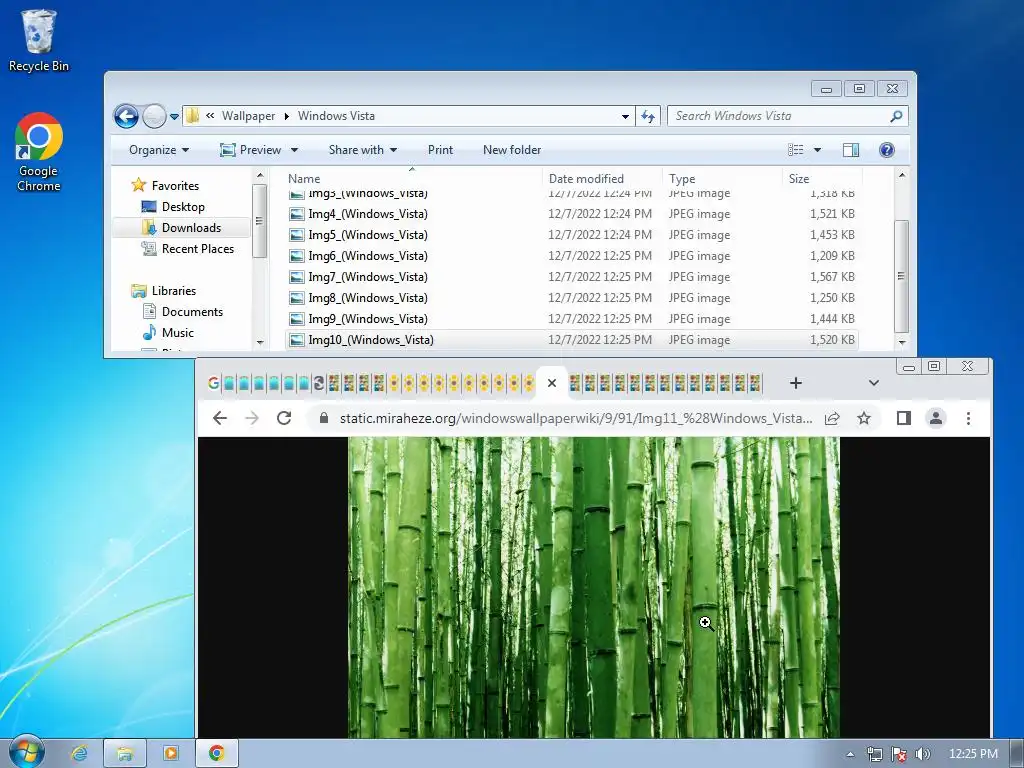The image size is (1024, 768).
Task: Bookmark this page with star icon
Action: pyautogui.click(x=864, y=419)
